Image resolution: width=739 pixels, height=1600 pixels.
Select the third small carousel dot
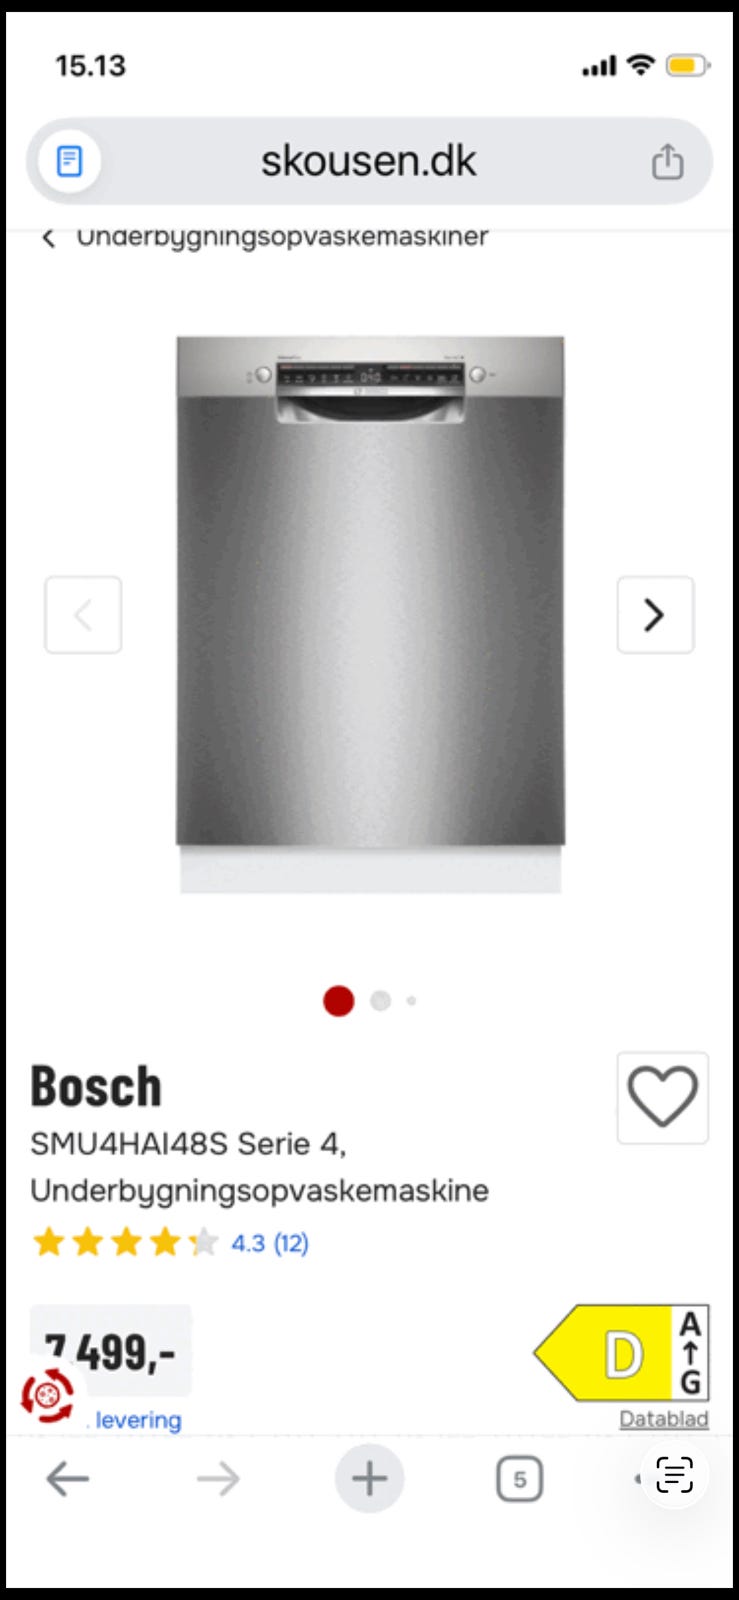(x=411, y=1000)
